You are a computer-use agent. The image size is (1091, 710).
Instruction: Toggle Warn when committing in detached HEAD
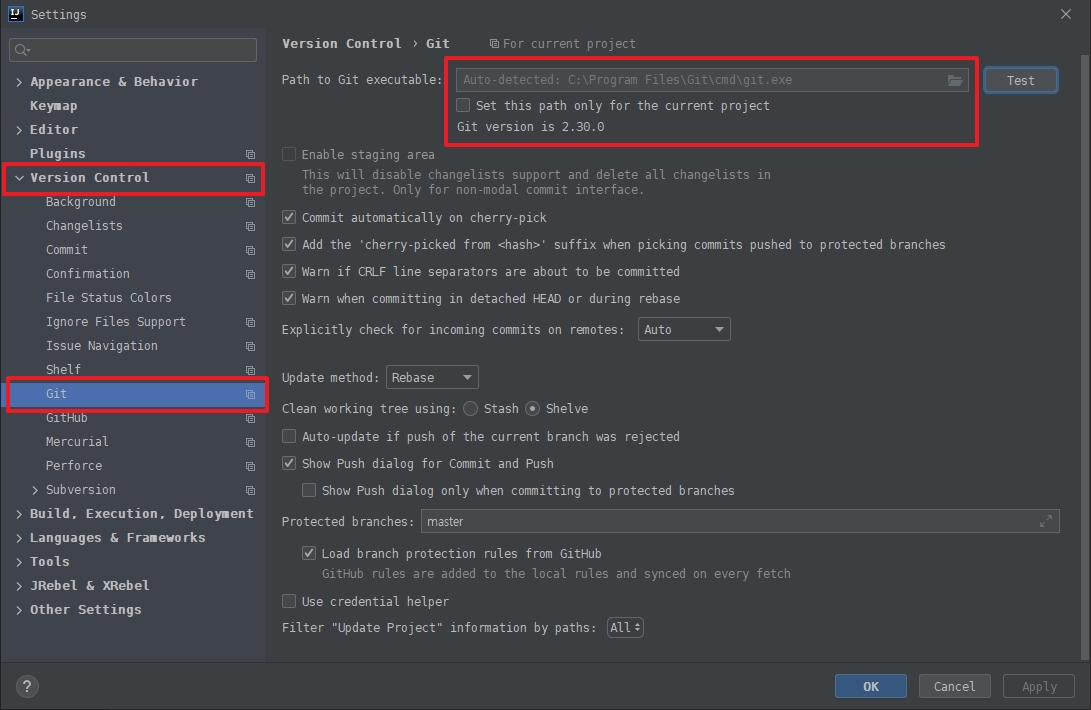pyautogui.click(x=289, y=298)
